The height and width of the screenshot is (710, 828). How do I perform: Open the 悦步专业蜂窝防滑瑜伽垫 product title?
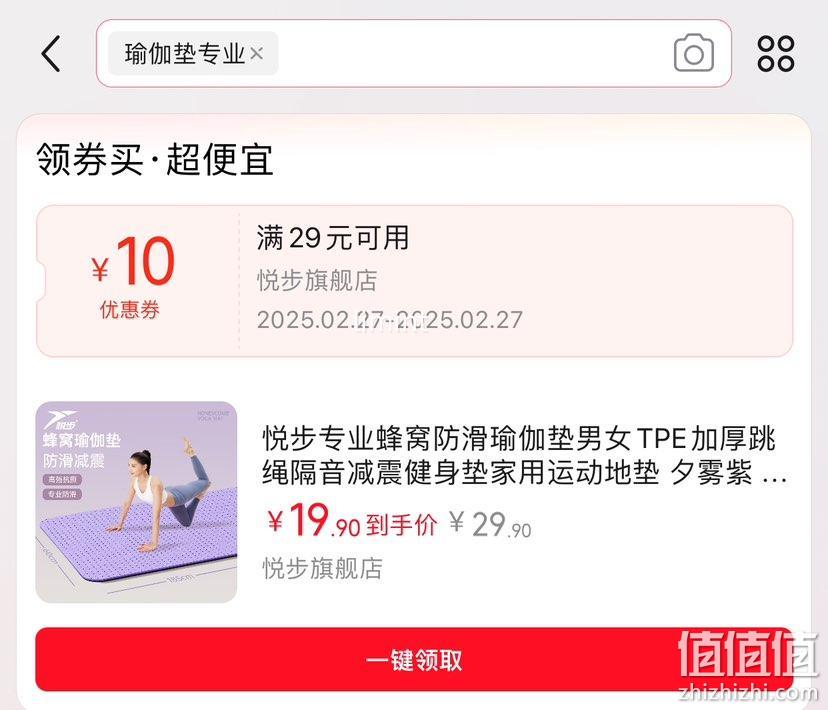524,455
